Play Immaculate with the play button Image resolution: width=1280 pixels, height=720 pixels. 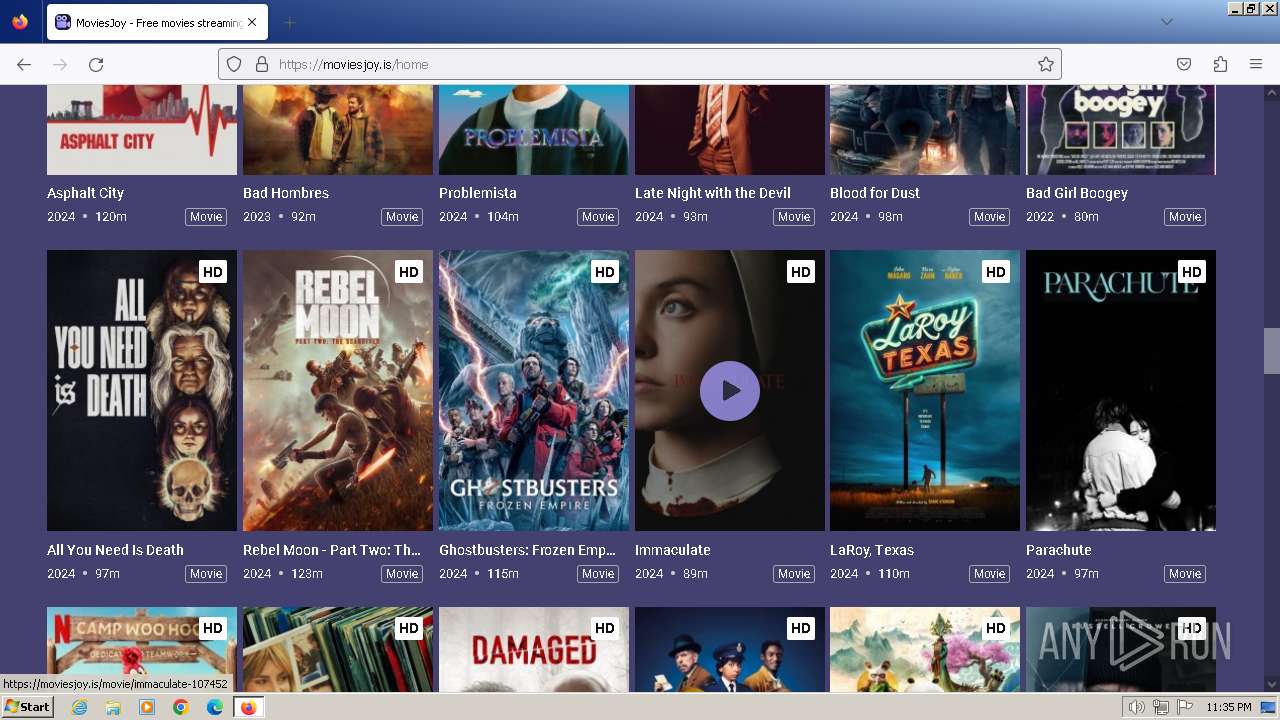tap(730, 391)
